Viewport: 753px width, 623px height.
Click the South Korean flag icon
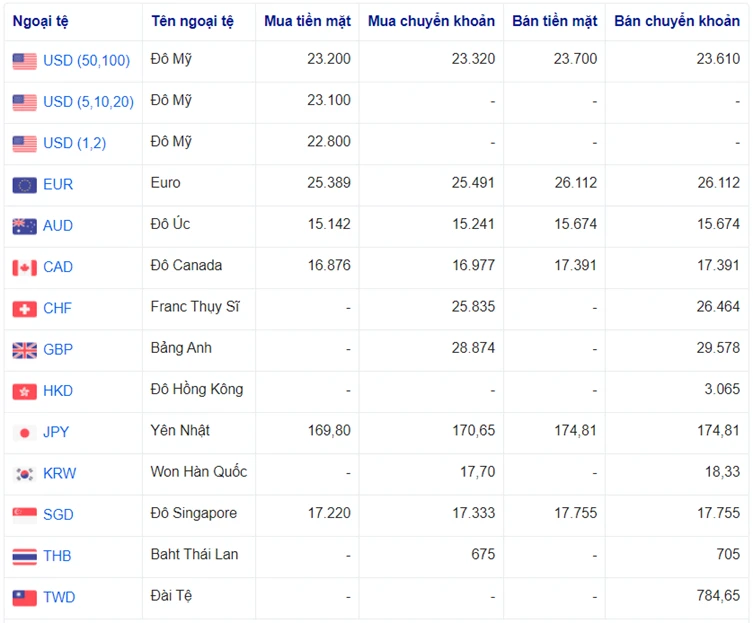(25, 474)
